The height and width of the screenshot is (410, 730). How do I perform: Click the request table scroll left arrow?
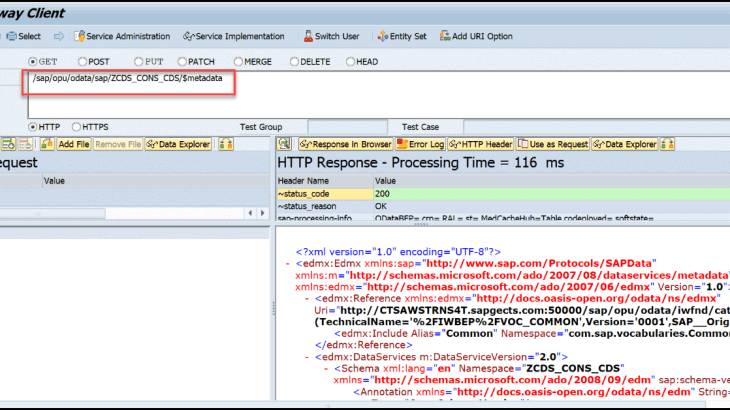(250, 213)
